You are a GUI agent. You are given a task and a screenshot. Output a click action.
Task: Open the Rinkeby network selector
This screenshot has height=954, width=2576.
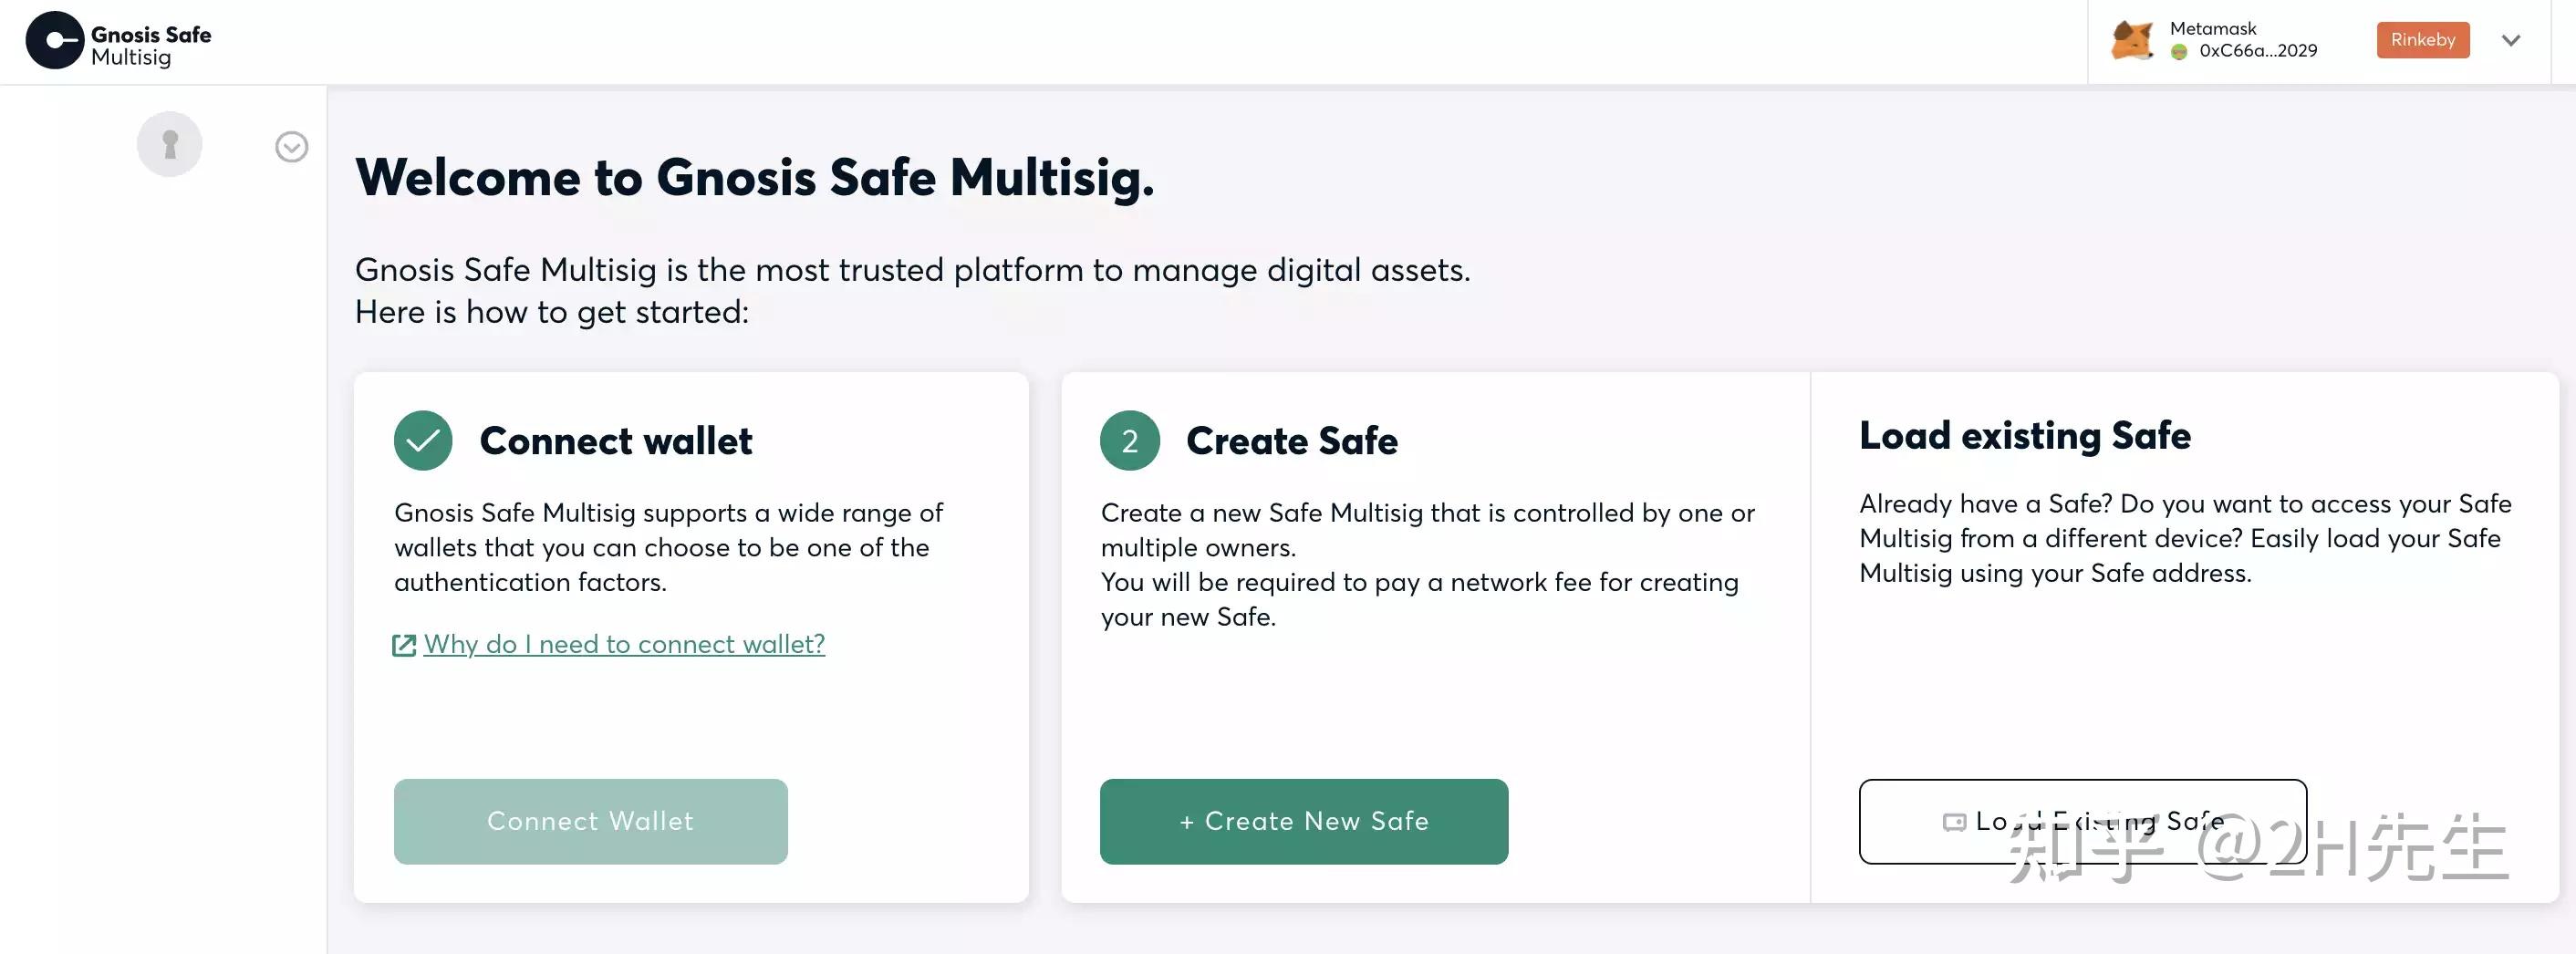pyautogui.click(x=2422, y=40)
